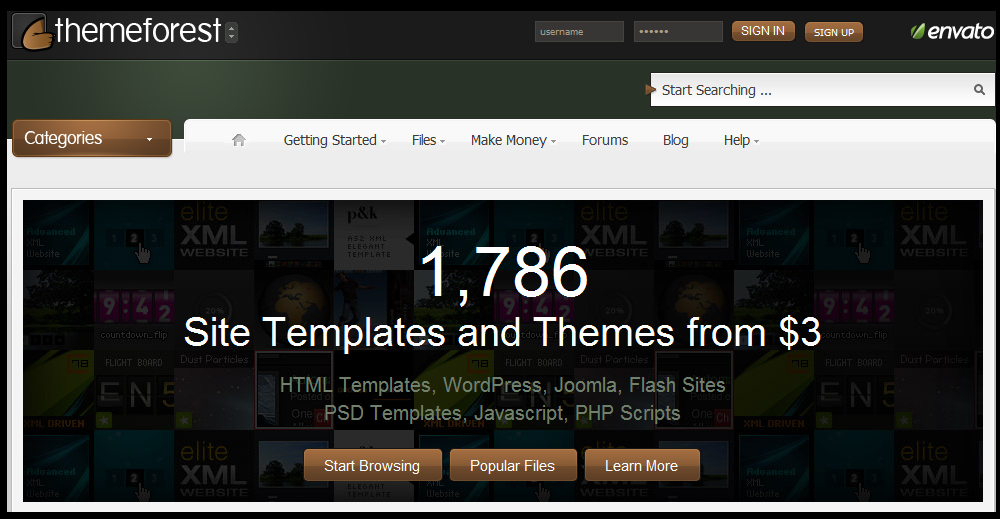Expand the Help menu

741,140
